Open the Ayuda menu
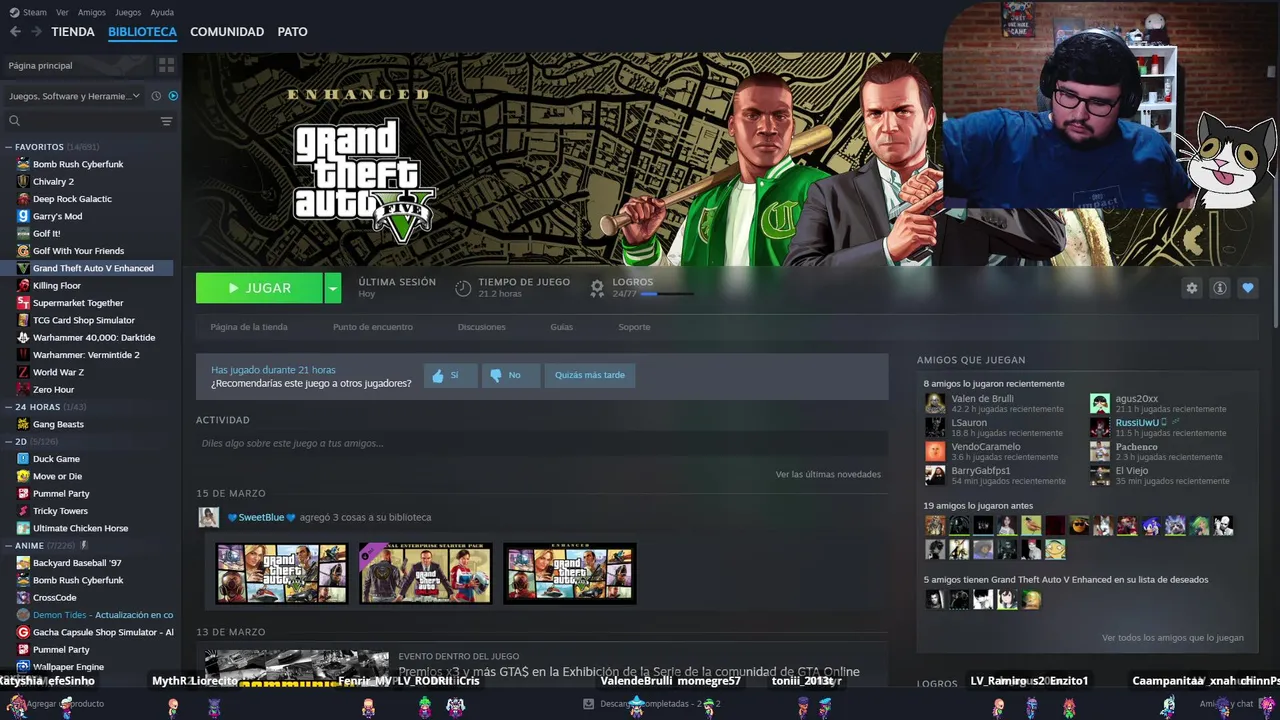 click(162, 12)
